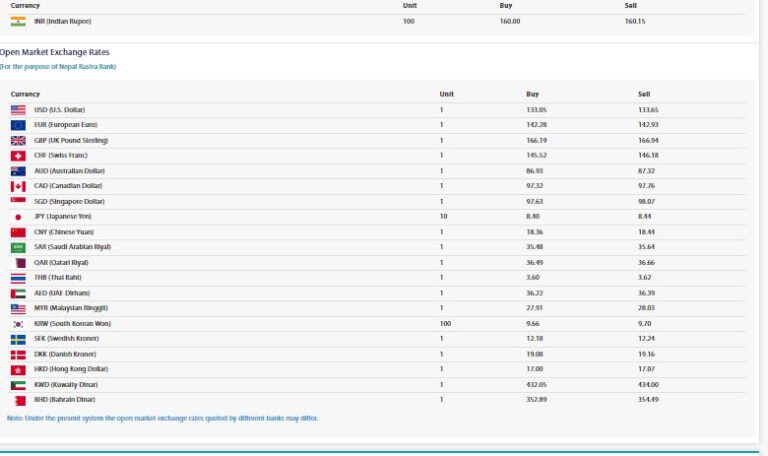The image size is (768, 456).
Task: Click the Swedish flag icon
Action: (18, 339)
